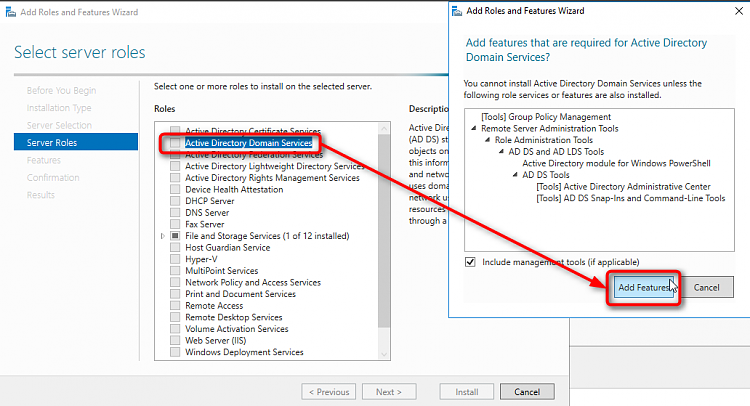Check Active Directory Rights Management Services

coord(175,178)
